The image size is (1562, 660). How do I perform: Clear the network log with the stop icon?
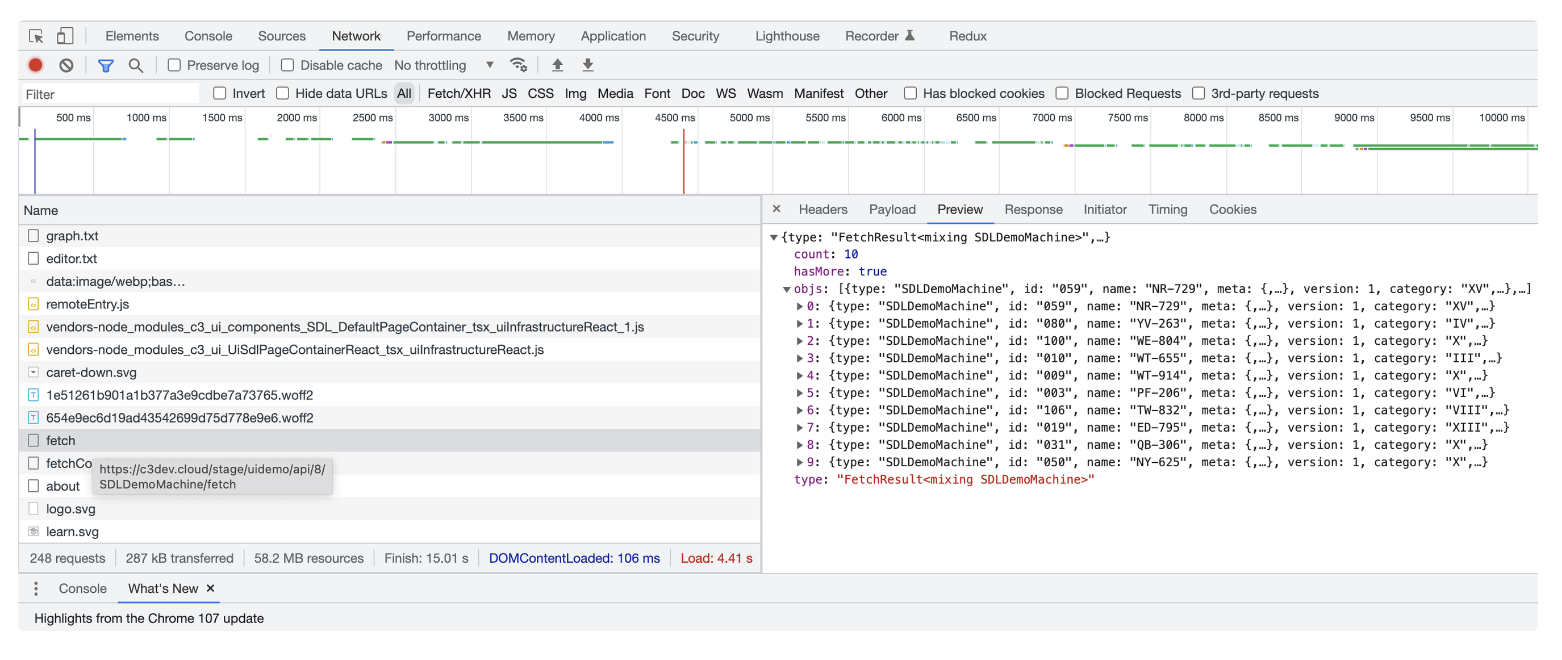point(66,64)
